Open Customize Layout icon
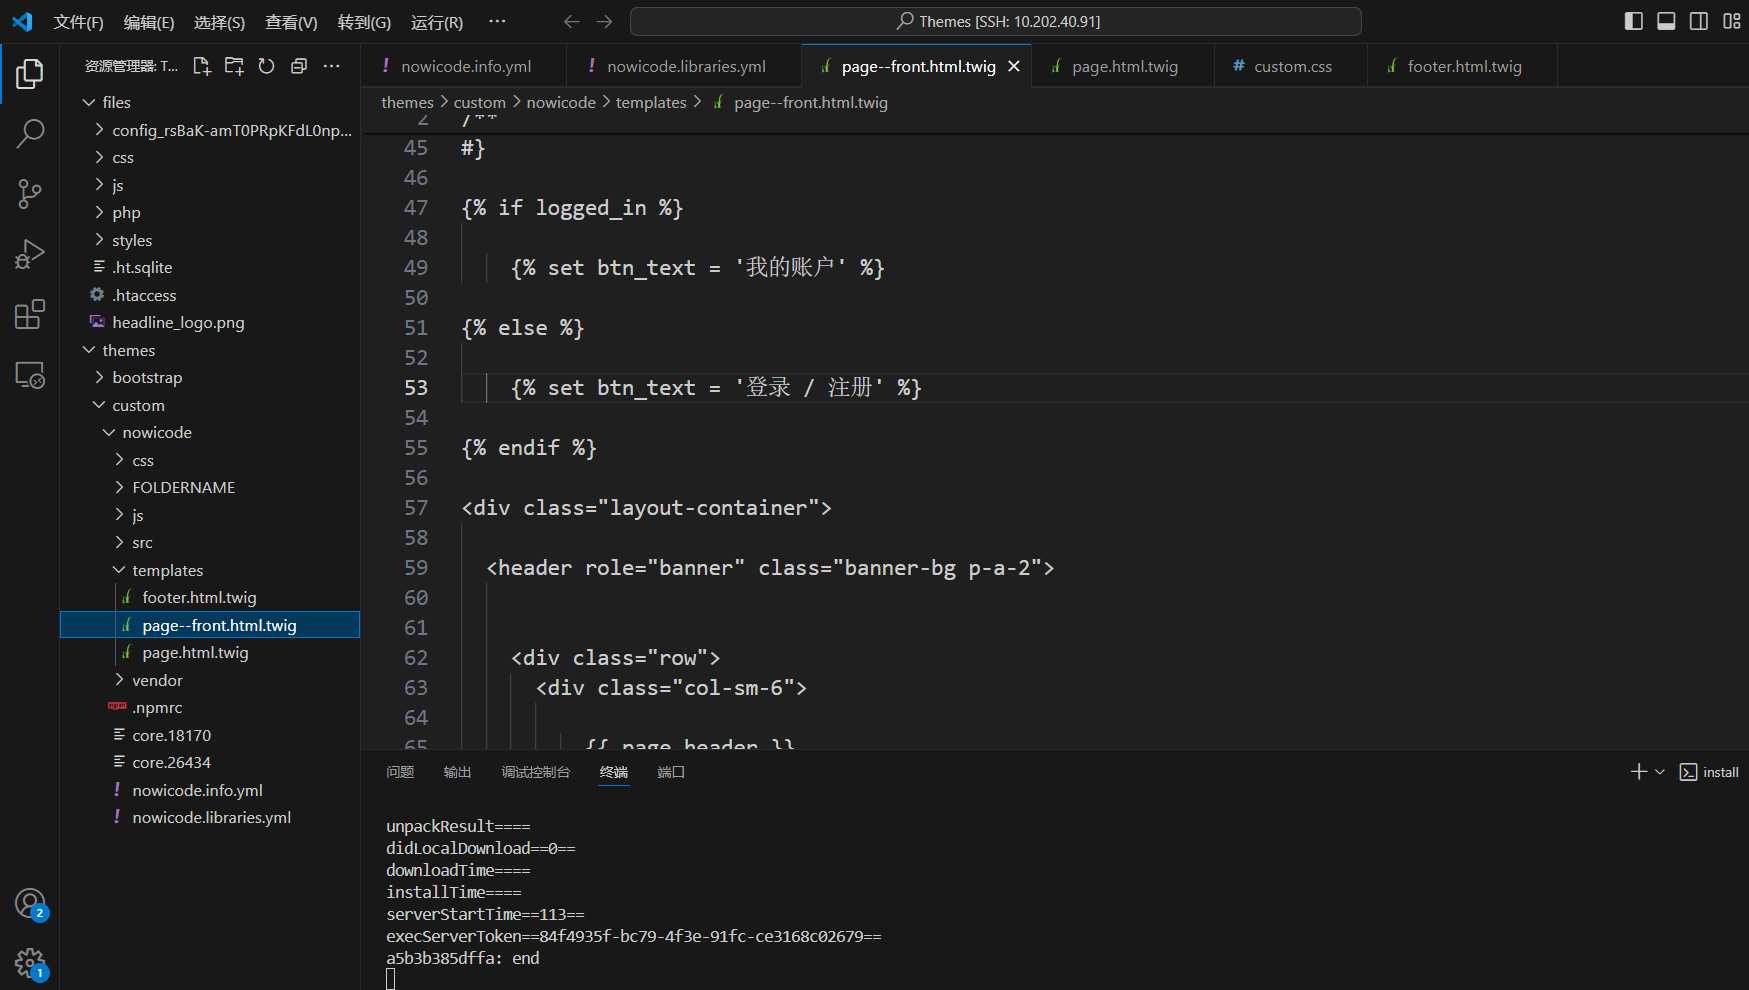The height and width of the screenshot is (990, 1749). pos(1732,21)
